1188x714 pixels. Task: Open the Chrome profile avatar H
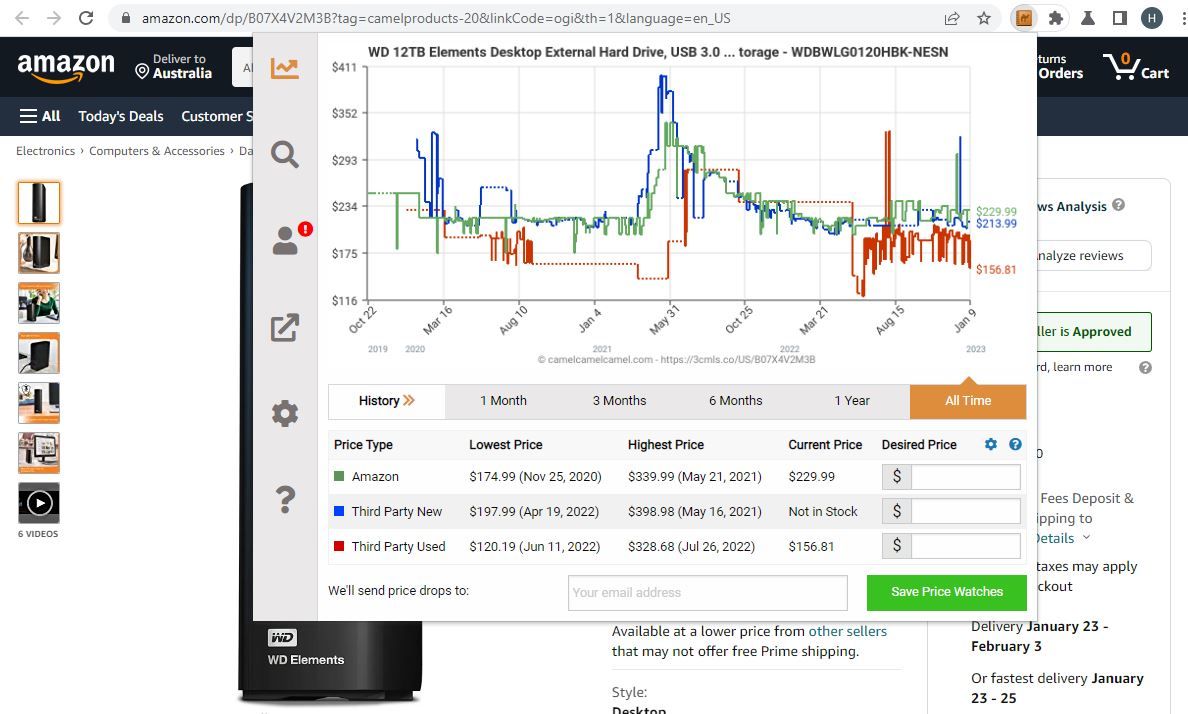pyautogui.click(x=1152, y=18)
